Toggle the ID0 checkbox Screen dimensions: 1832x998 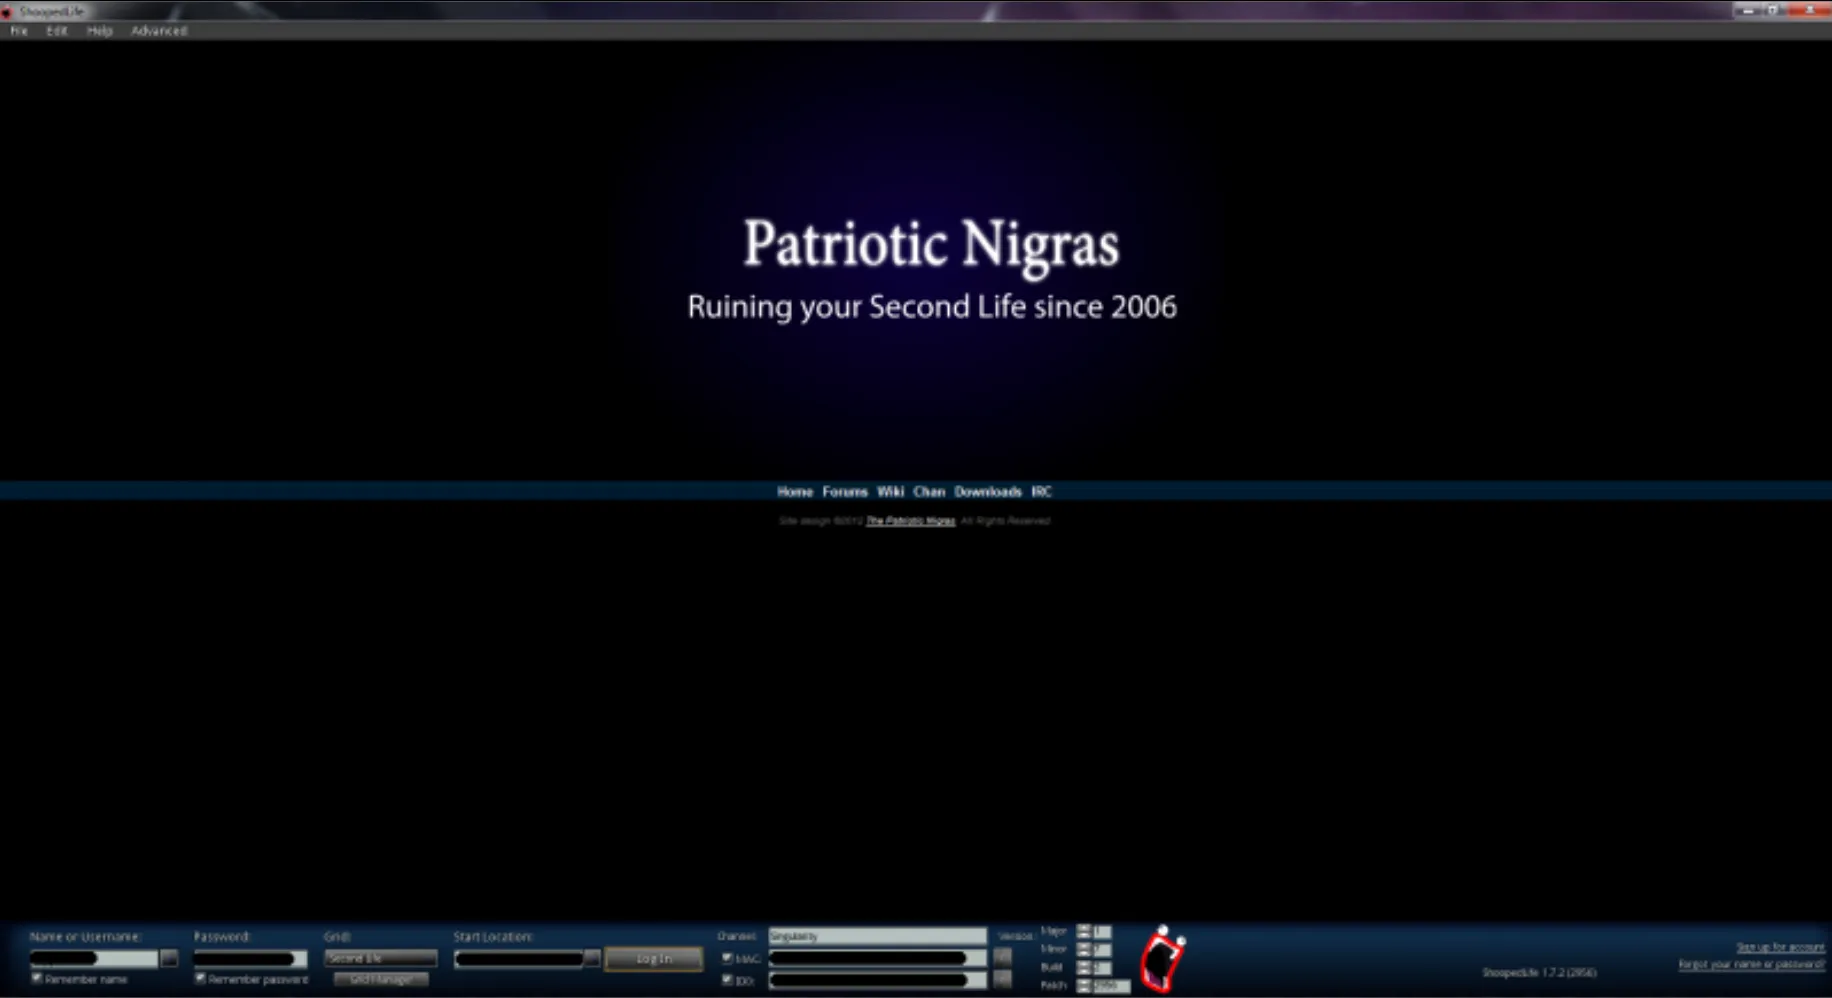click(x=727, y=980)
